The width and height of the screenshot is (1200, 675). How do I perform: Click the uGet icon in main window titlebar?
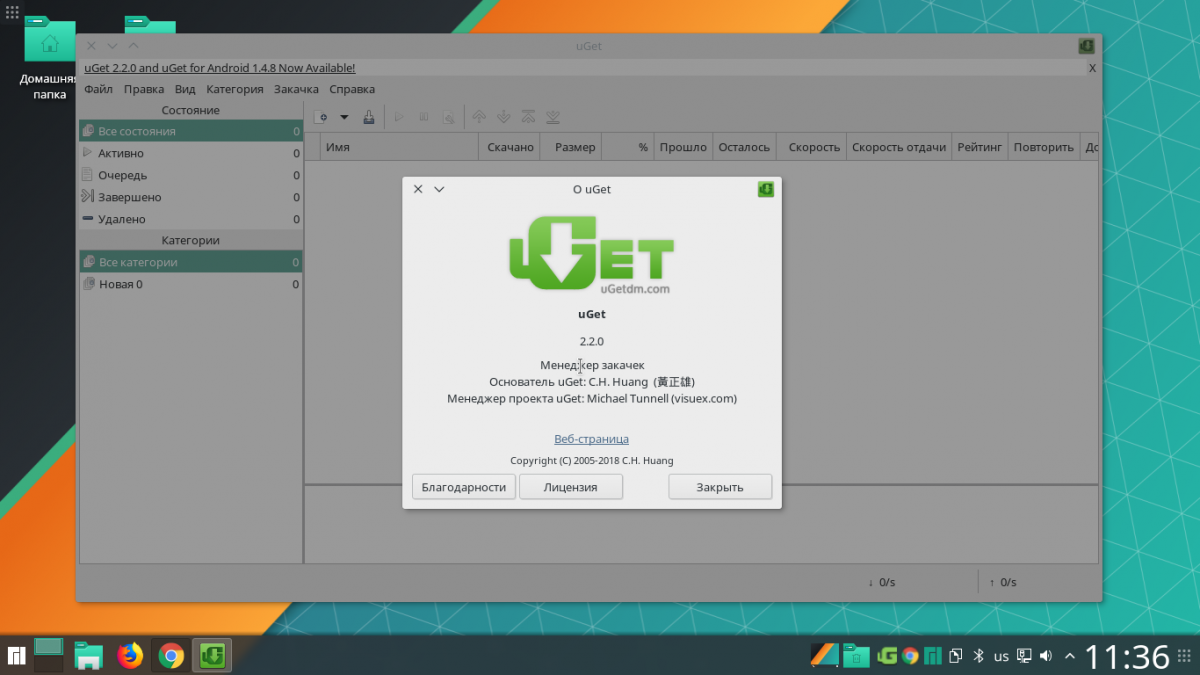click(1086, 46)
